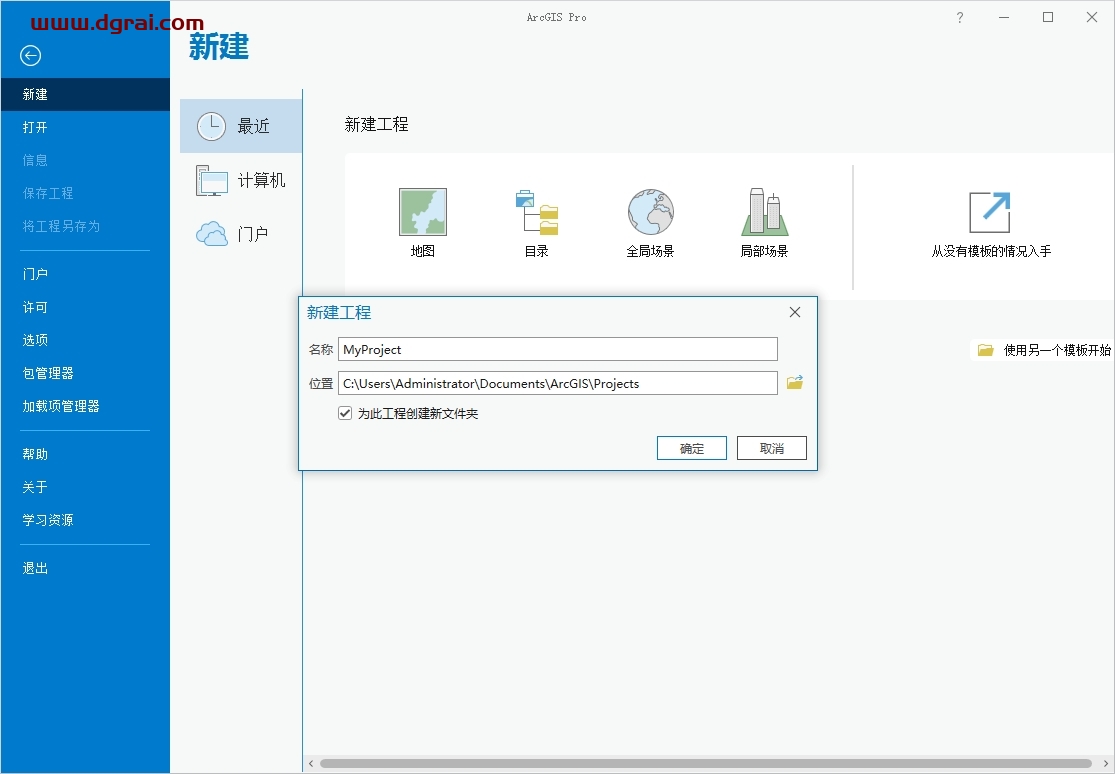Open 门户 in the blue sidebar
The height and width of the screenshot is (774, 1115).
(x=85, y=274)
